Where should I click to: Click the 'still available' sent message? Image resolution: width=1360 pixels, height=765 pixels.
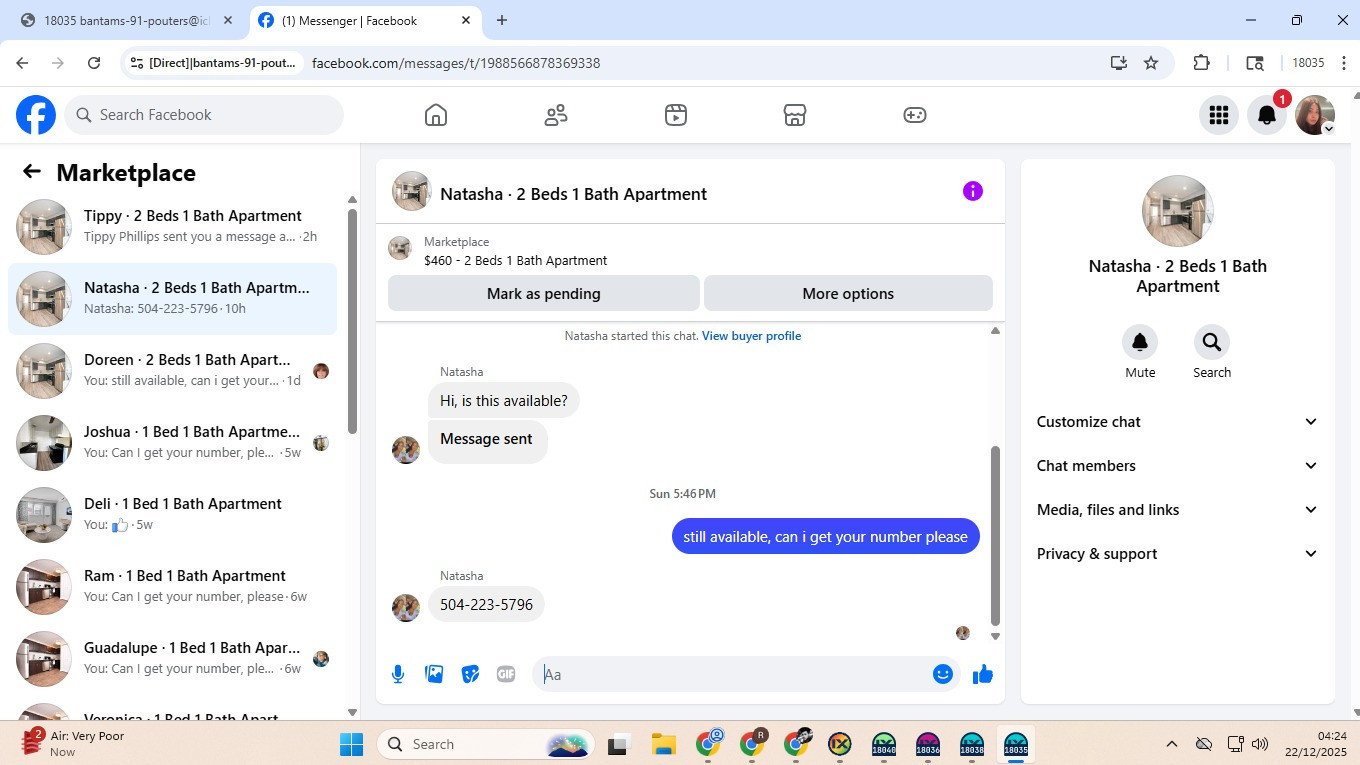825,537
